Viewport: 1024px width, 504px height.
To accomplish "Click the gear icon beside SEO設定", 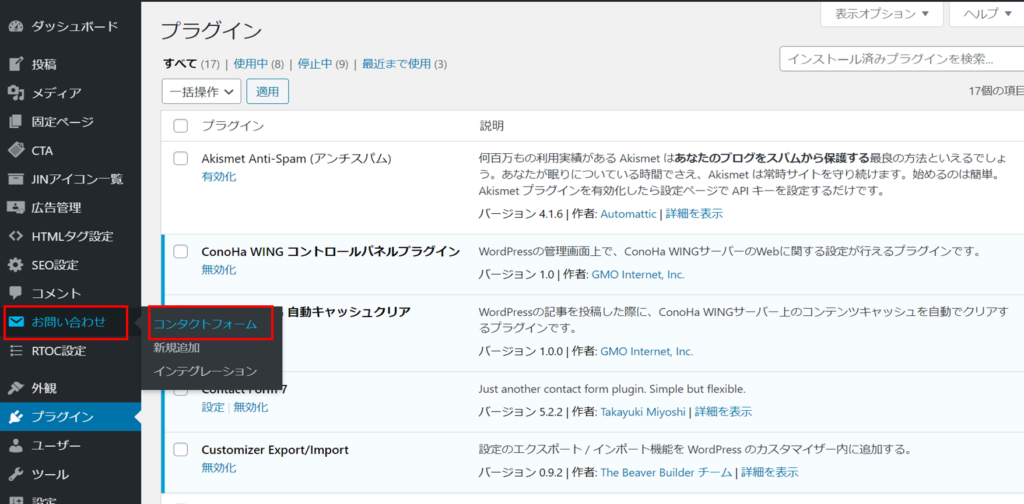I will coord(16,265).
